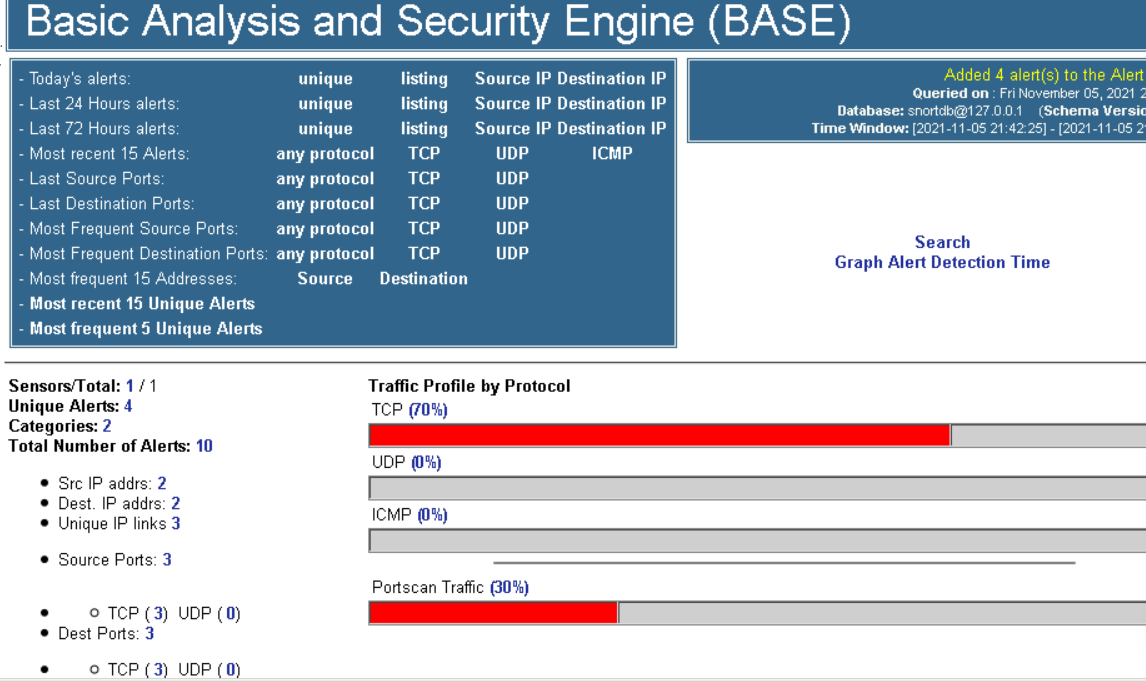View most frequent 15 Source addresses
This screenshot has height=682, width=1146.
pyautogui.click(x=325, y=279)
